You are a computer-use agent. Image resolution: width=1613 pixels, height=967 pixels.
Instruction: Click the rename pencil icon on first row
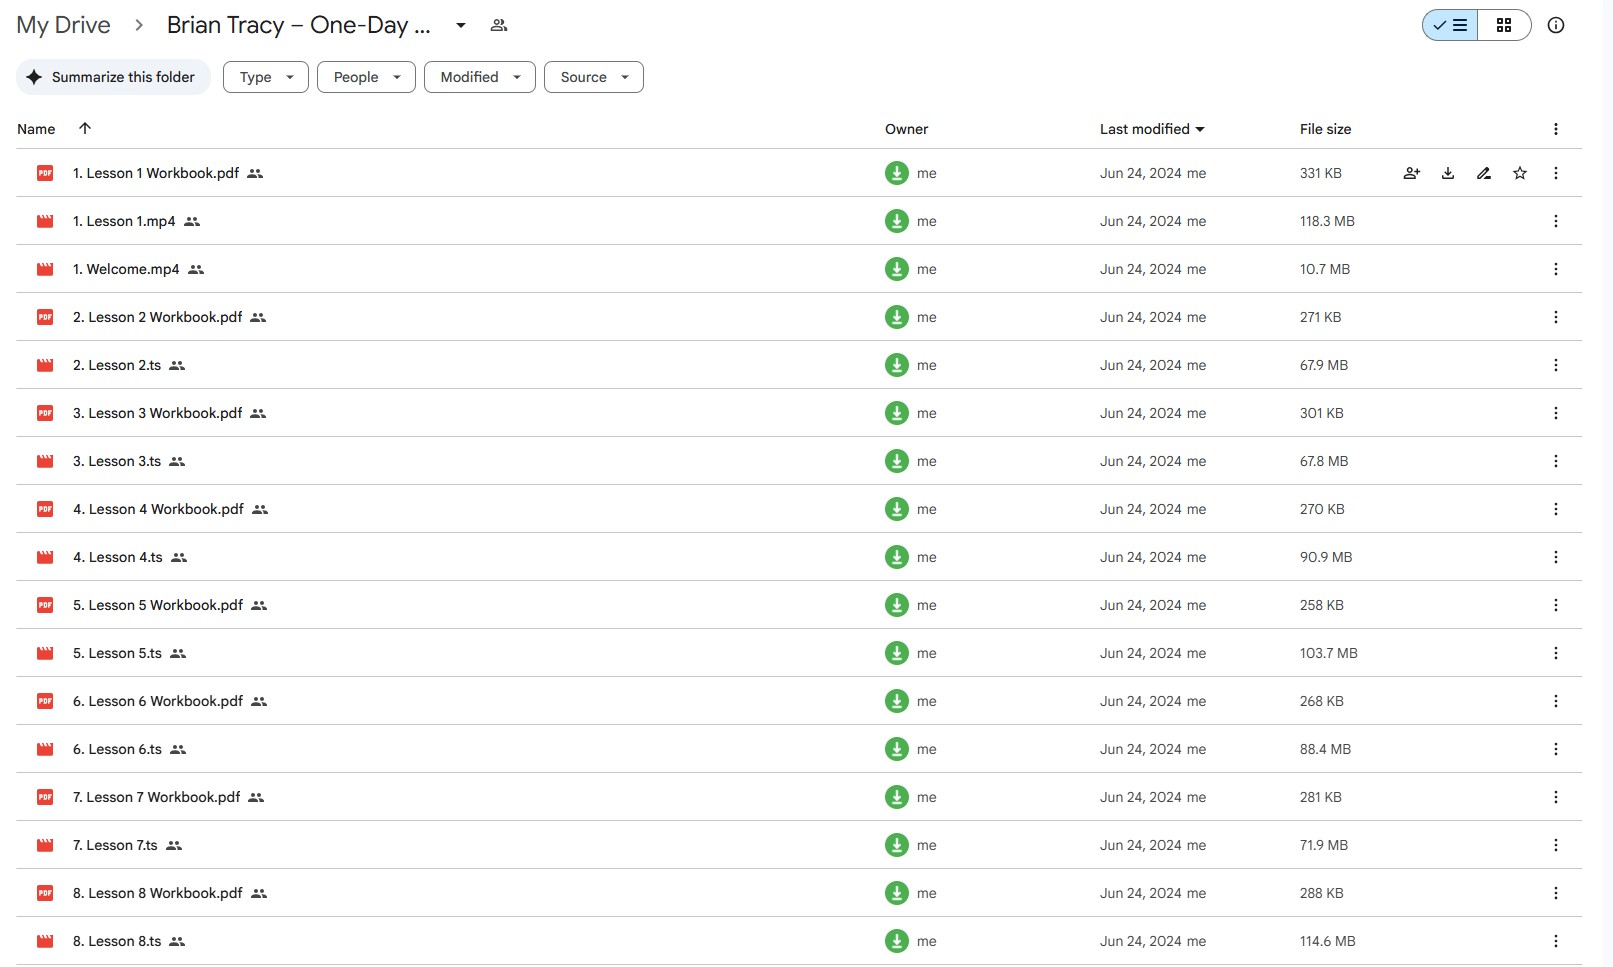[x=1483, y=173]
